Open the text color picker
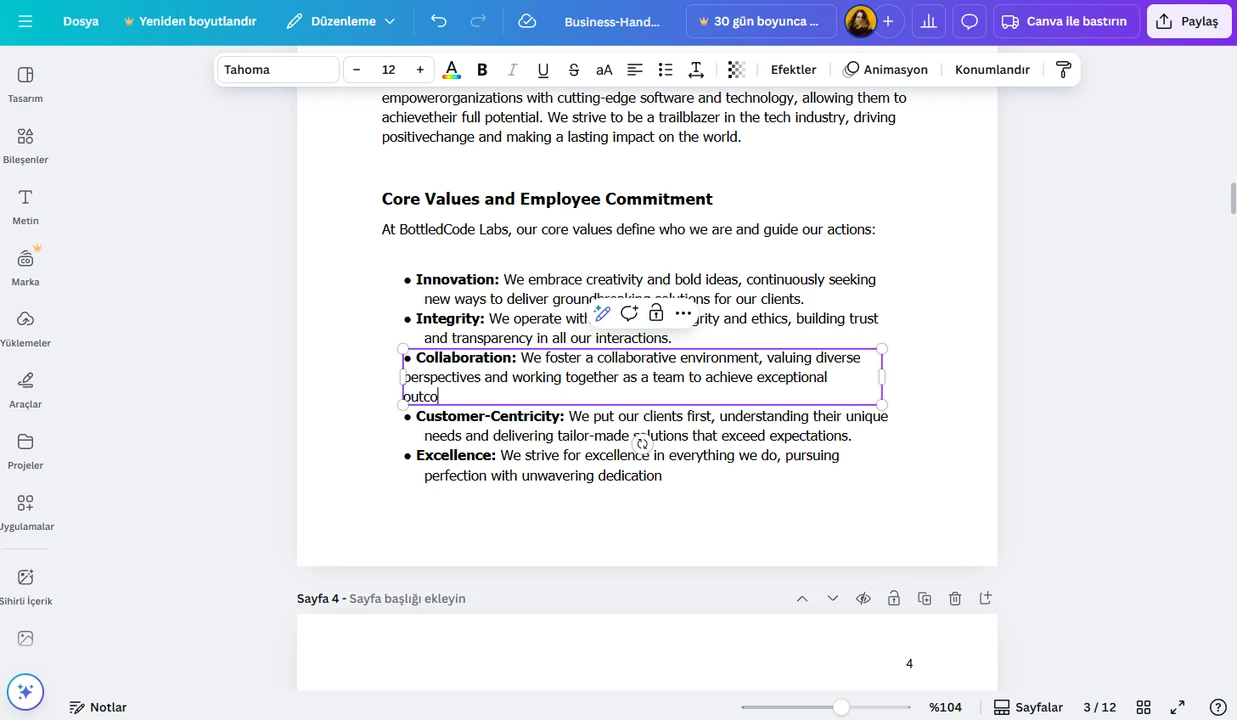The width and height of the screenshot is (1237, 720). (452, 70)
